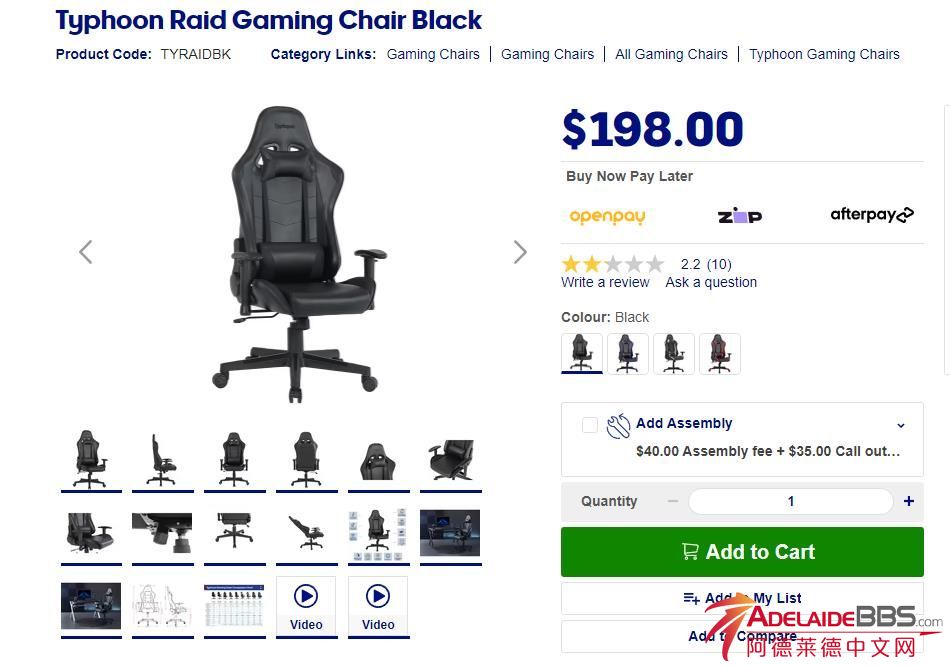
Task: Click the quantity input field
Action: [791, 501]
